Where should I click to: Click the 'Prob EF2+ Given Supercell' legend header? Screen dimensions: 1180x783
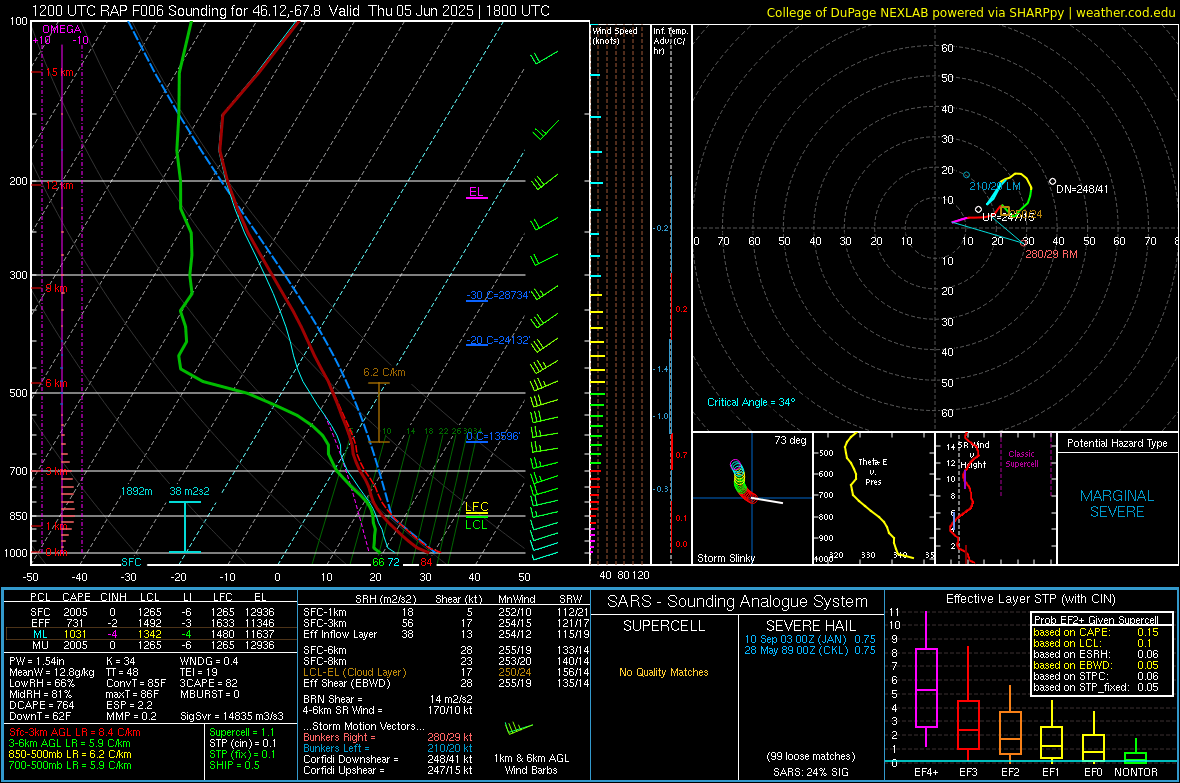tap(1096, 620)
